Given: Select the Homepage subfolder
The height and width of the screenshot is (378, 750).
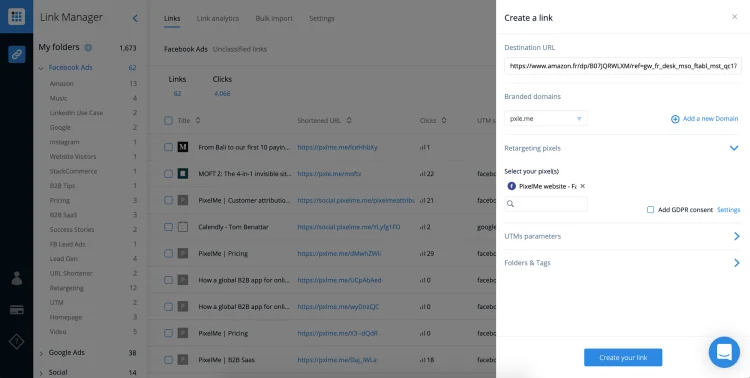Looking at the screenshot, I should click(66, 317).
